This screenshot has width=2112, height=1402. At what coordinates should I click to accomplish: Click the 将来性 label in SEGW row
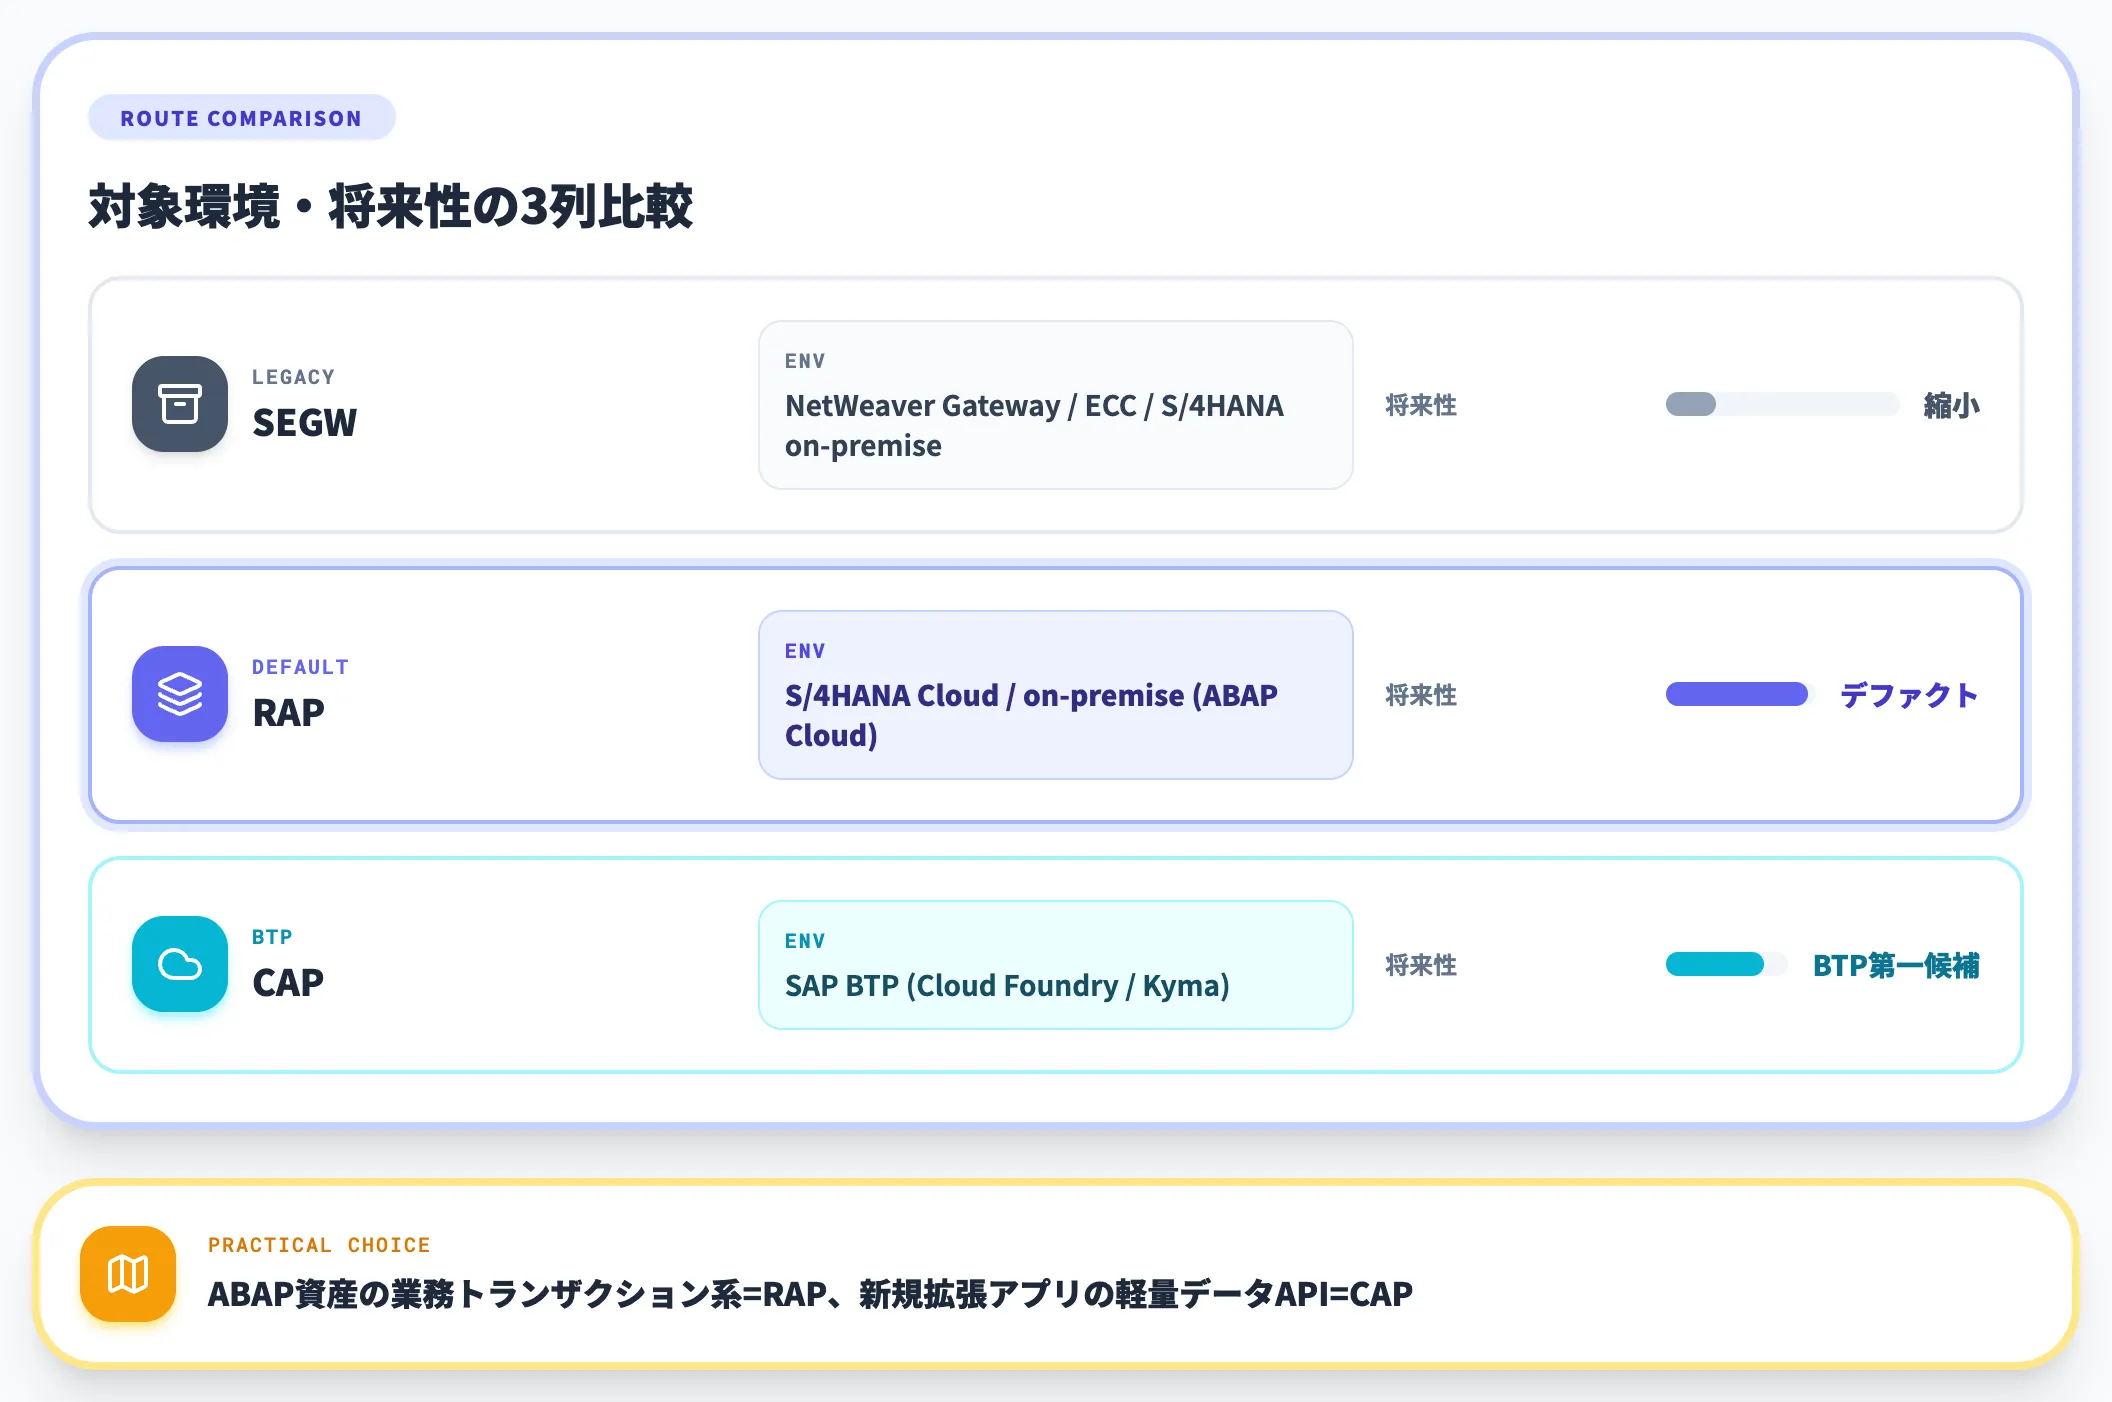1421,405
